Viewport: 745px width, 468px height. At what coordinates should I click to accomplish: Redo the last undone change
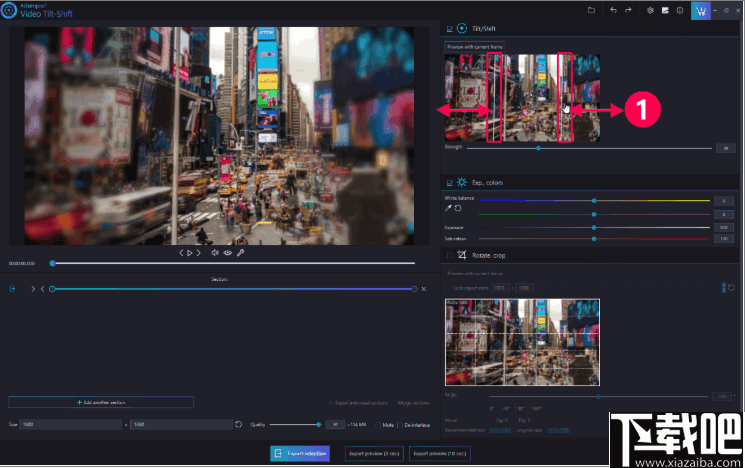[627, 10]
